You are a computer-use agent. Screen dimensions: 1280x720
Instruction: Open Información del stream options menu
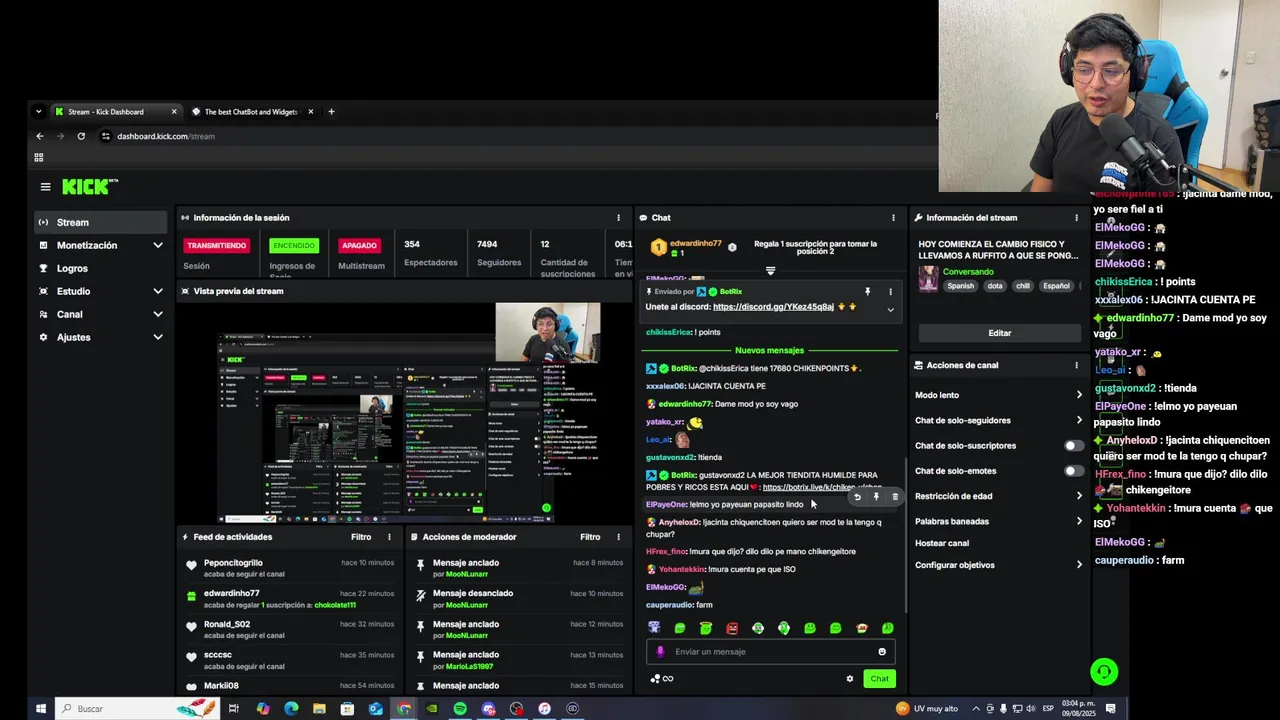[x=1076, y=218]
